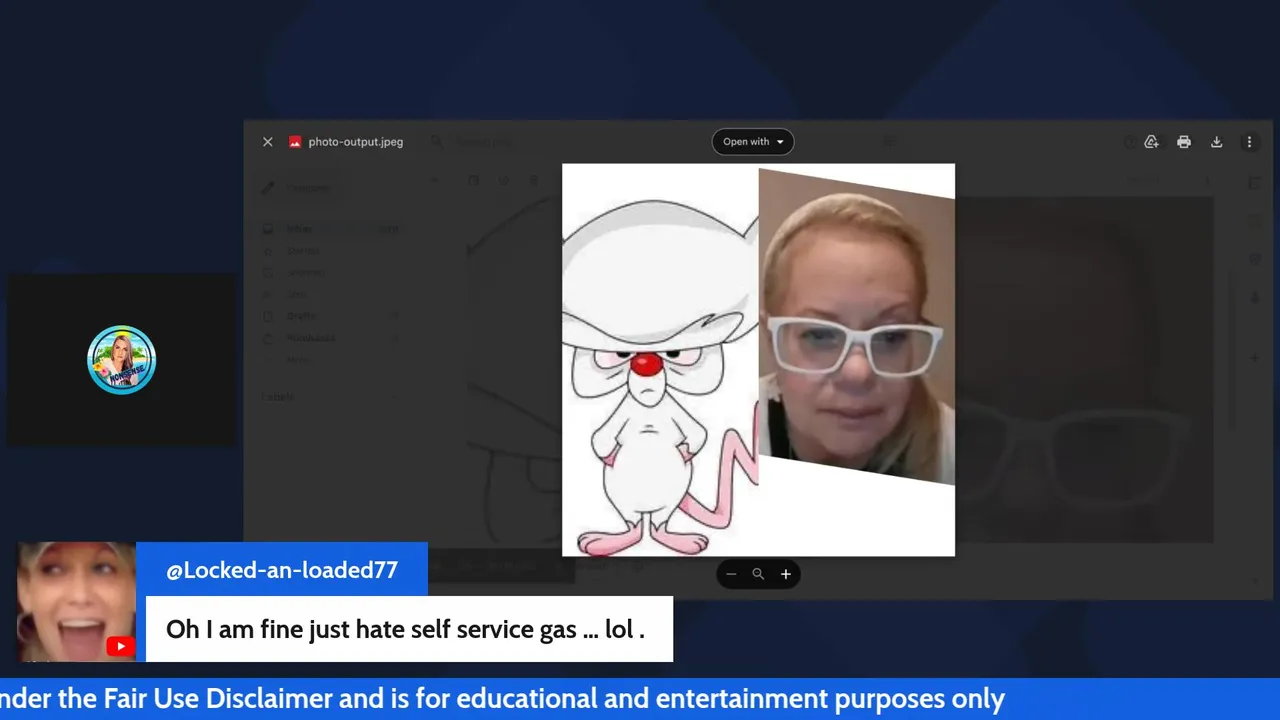This screenshot has height=720, width=1280.
Task: Zoom in with the plus button
Action: [786, 574]
